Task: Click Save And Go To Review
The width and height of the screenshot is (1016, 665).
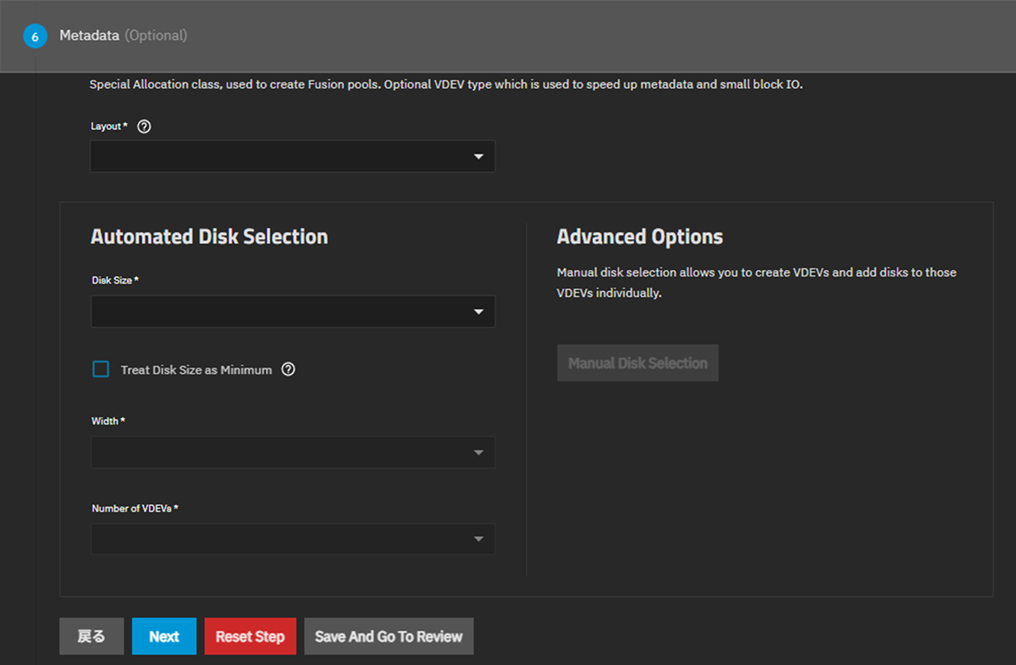Action: tap(389, 636)
